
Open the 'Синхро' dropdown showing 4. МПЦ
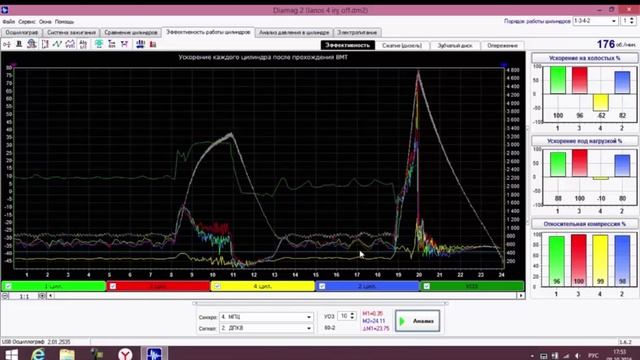[x=266, y=317]
